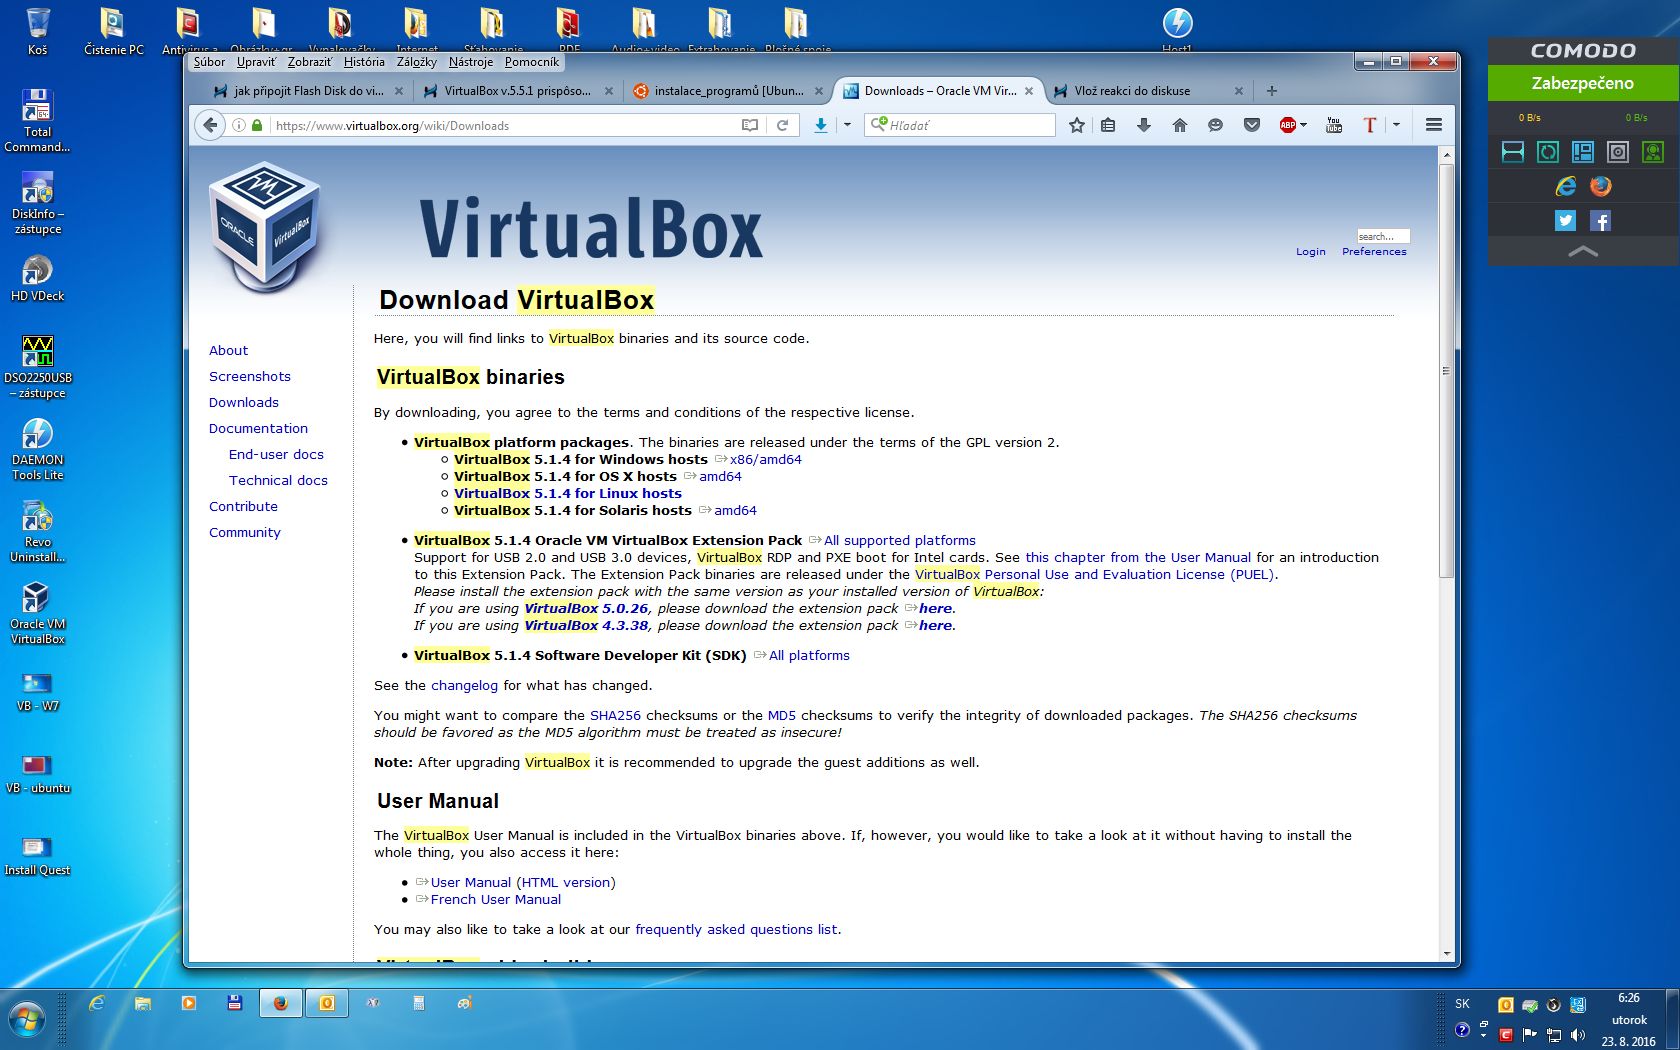Click the Twitter icon in Comodo widget
Image resolution: width=1680 pixels, height=1050 pixels.
1565,221
